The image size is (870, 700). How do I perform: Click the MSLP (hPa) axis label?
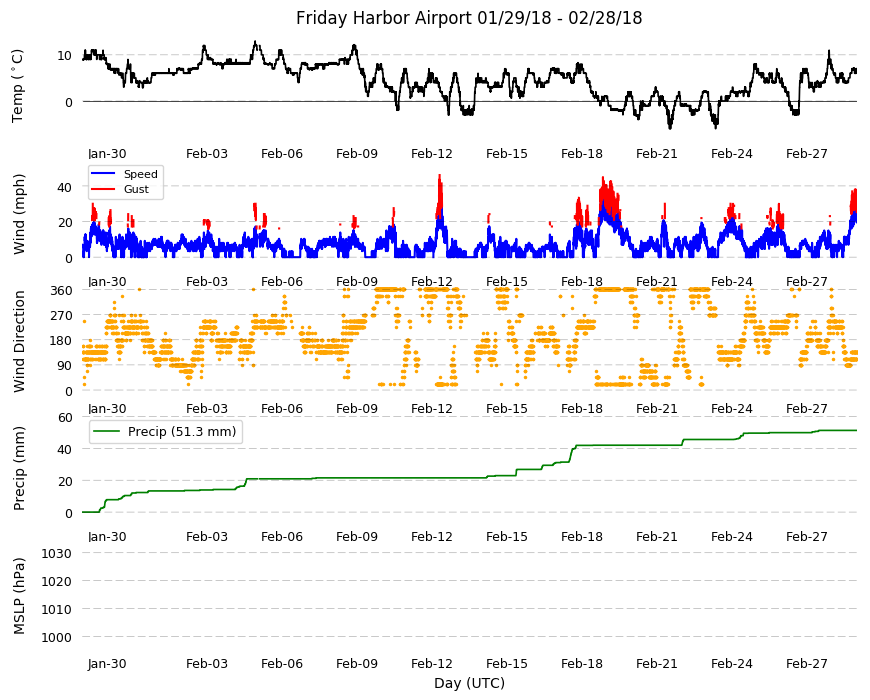click(x=19, y=596)
